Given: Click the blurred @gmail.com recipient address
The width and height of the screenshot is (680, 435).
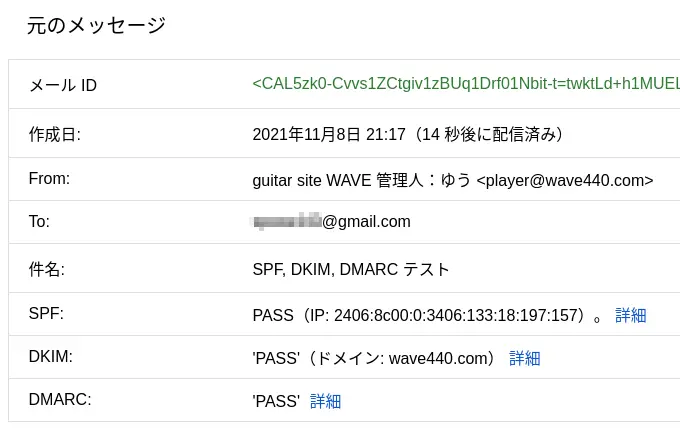Looking at the screenshot, I should pos(331,222).
